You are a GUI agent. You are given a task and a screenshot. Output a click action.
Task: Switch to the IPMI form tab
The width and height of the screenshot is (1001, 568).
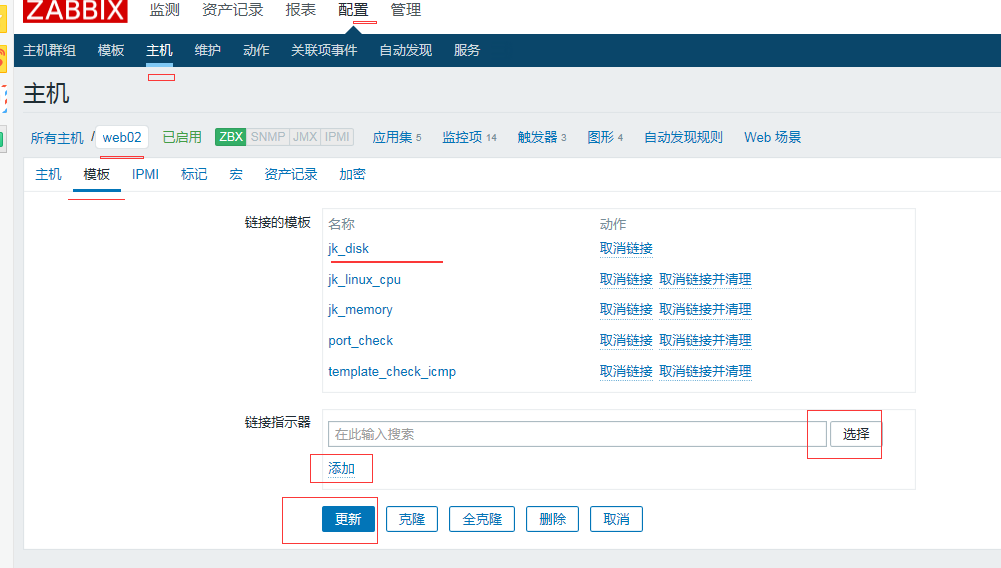point(146,174)
